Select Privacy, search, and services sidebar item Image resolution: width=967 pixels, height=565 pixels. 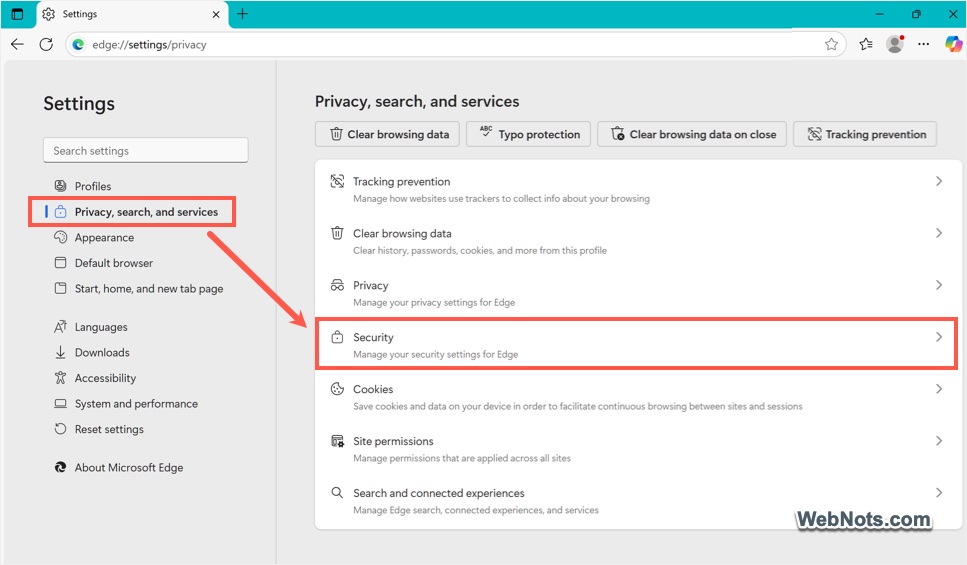[132, 212]
